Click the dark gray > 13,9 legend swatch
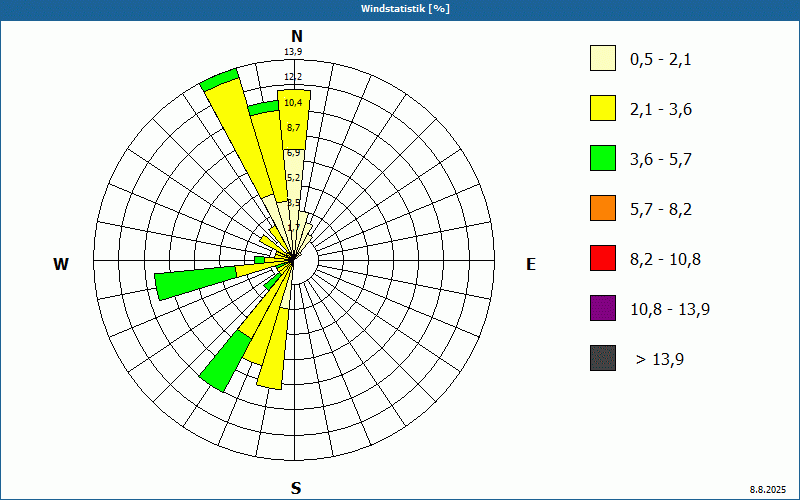The width and height of the screenshot is (800, 500). coord(603,358)
